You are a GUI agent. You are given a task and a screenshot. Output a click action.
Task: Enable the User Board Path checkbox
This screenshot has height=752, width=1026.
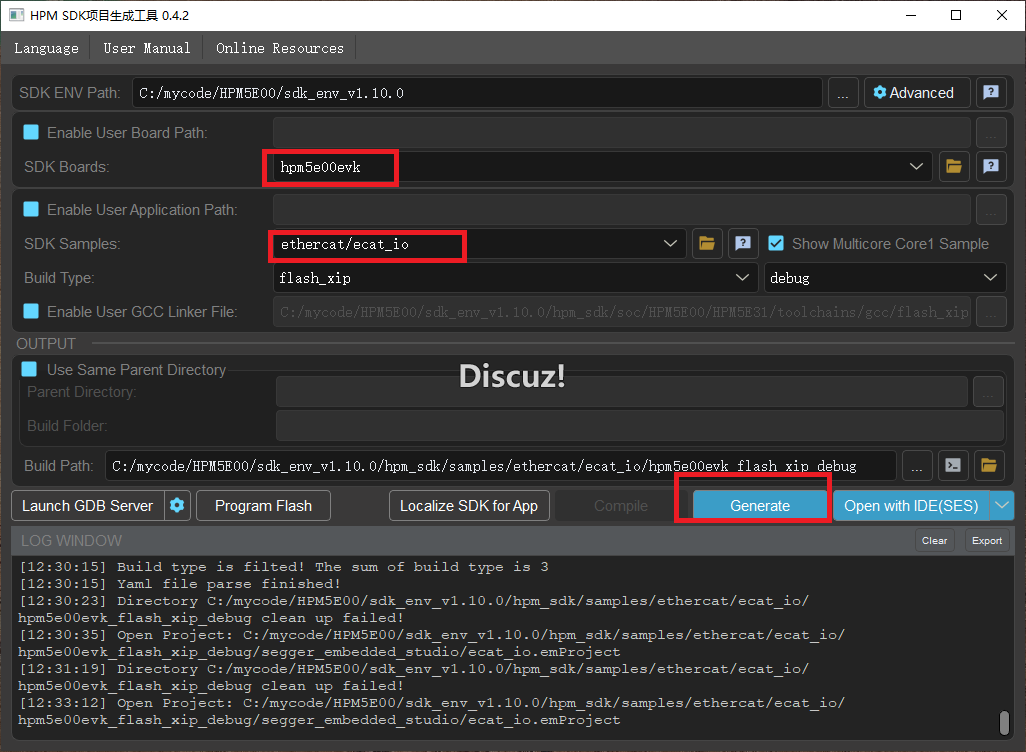tap(31, 132)
